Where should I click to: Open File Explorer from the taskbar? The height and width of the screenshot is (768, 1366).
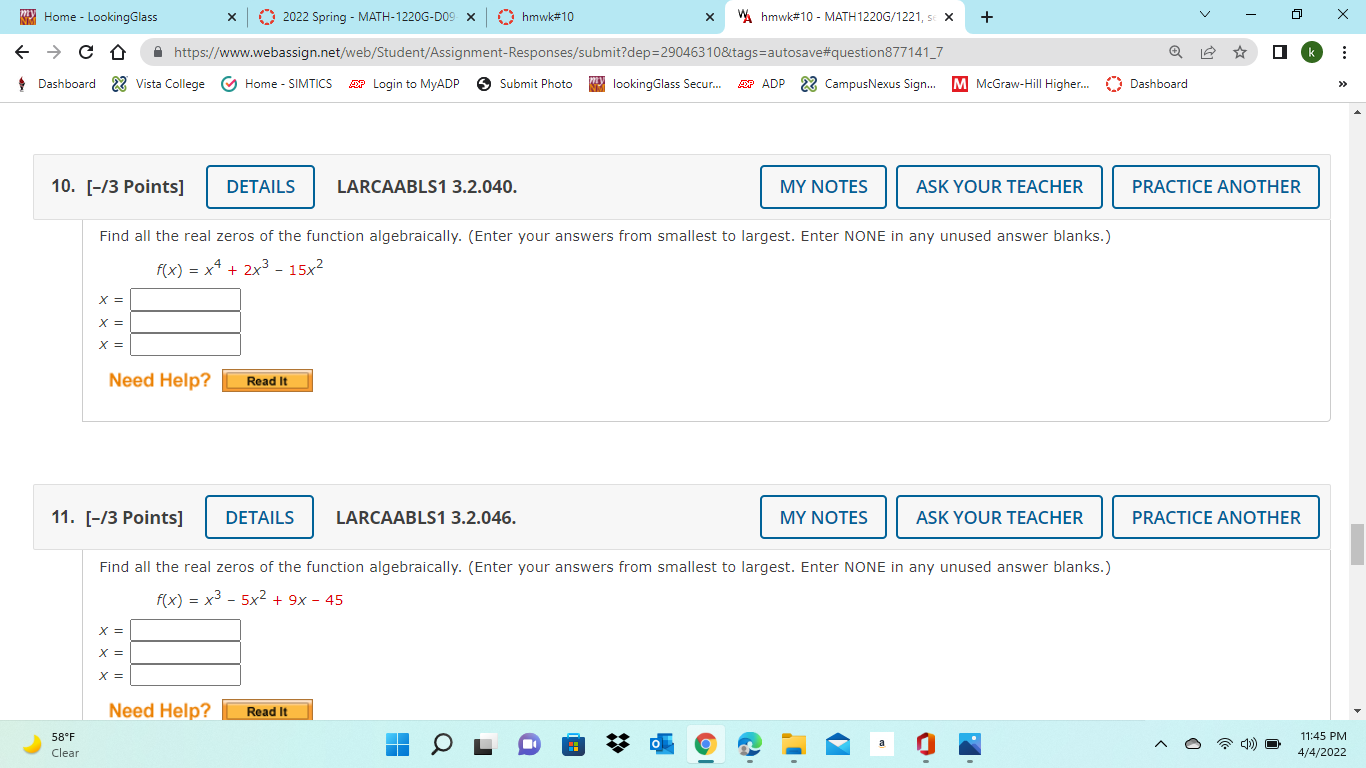point(794,745)
